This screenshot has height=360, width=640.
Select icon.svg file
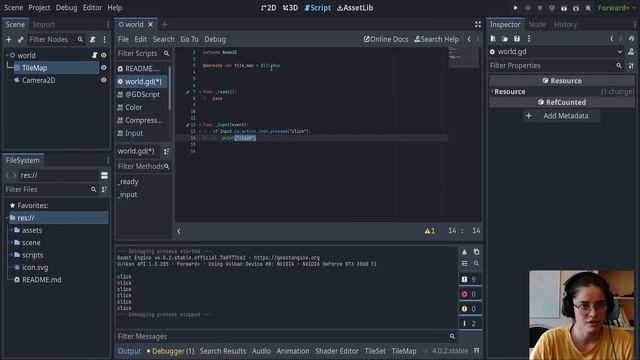pyautogui.click(x=35, y=267)
